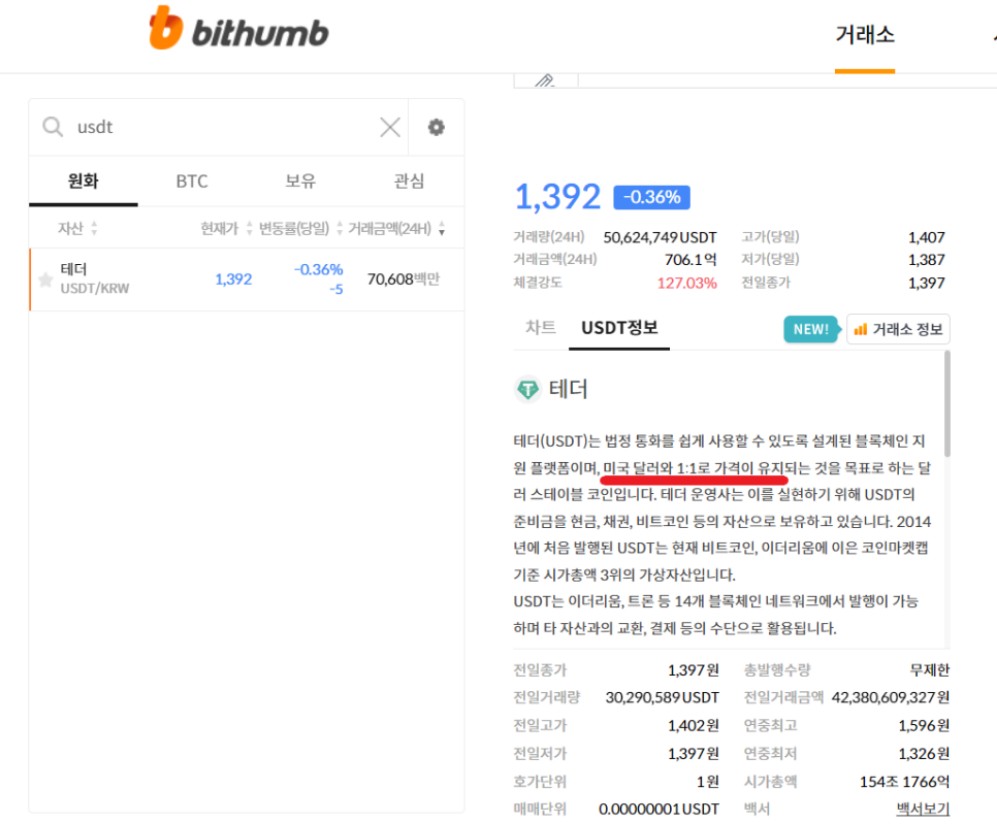Click 70,608백만 trading amount cell
The width and height of the screenshot is (997, 824).
(x=403, y=279)
